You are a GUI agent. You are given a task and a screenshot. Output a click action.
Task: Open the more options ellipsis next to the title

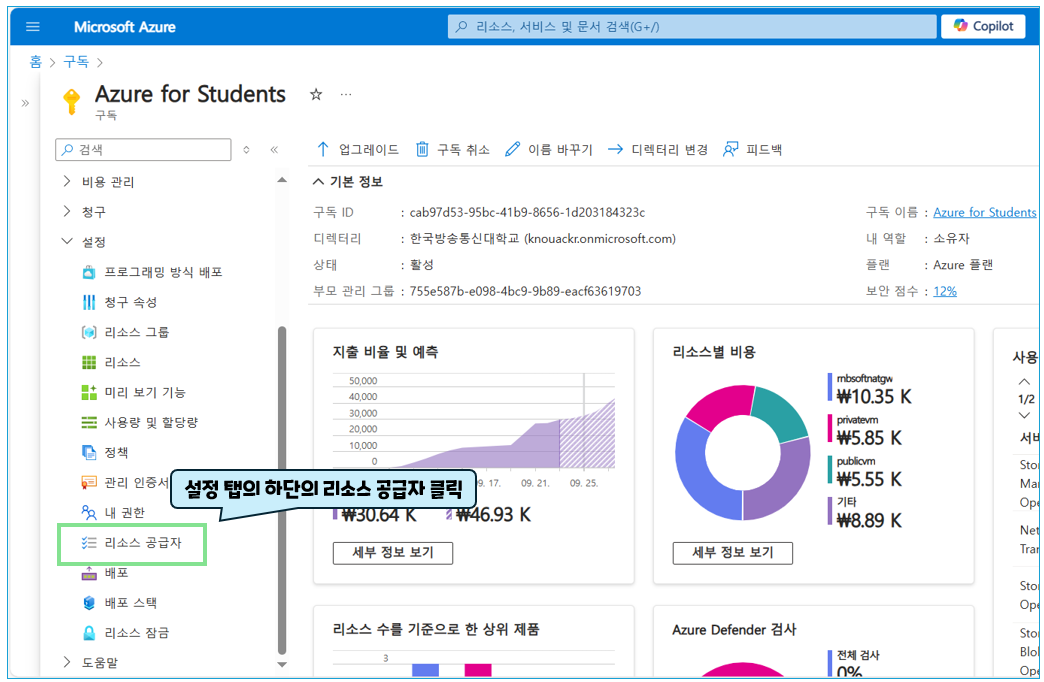346,95
